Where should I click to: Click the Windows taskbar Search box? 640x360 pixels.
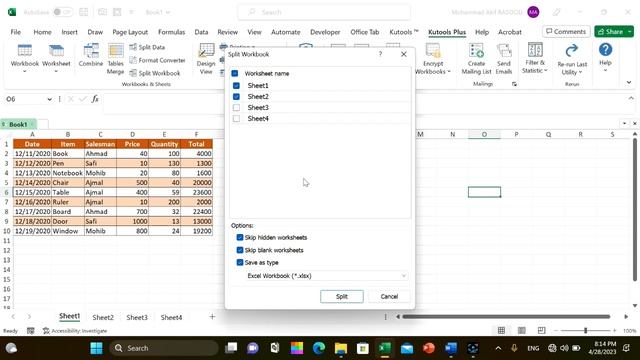(x=164, y=348)
